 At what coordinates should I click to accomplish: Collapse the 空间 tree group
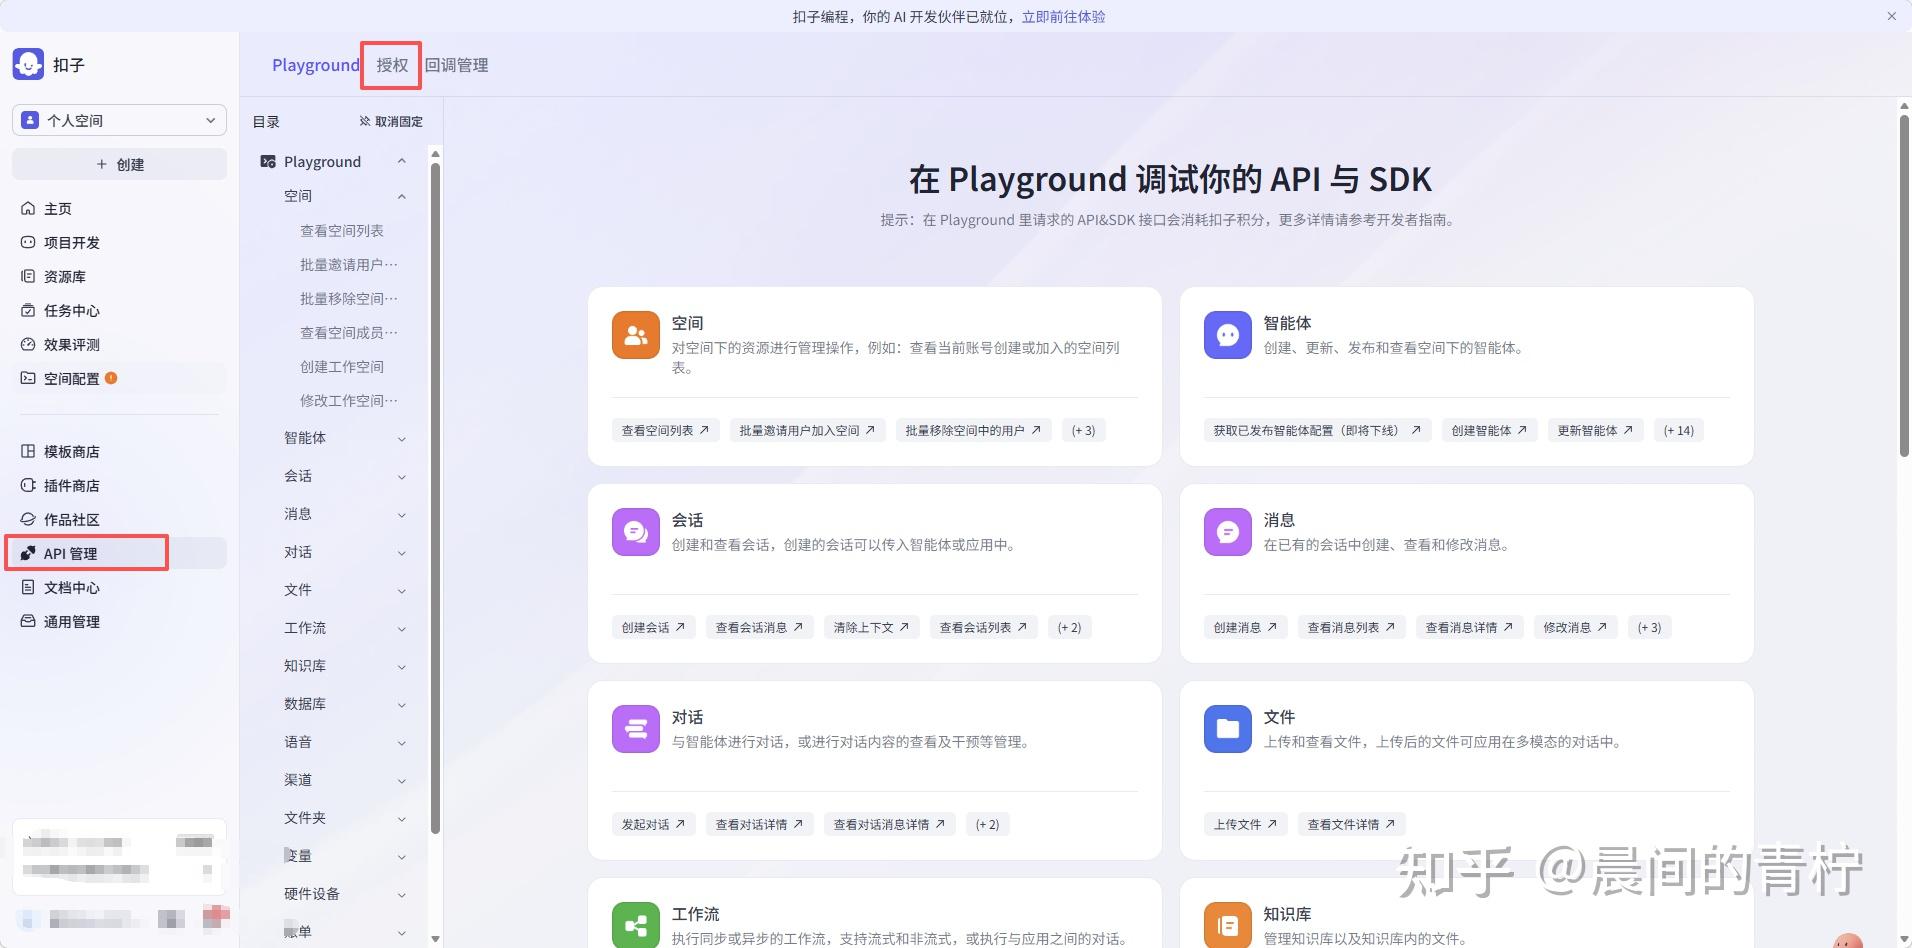click(x=402, y=196)
